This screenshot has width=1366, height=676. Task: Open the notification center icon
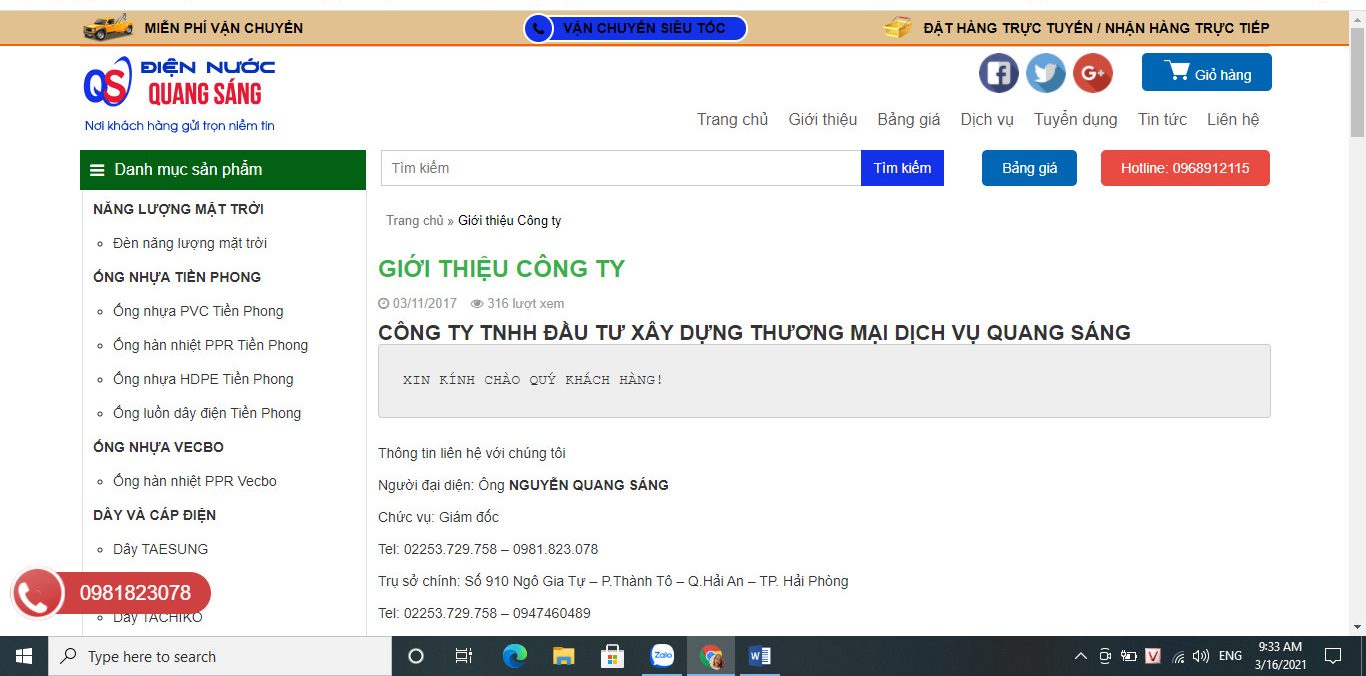tap(1333, 656)
